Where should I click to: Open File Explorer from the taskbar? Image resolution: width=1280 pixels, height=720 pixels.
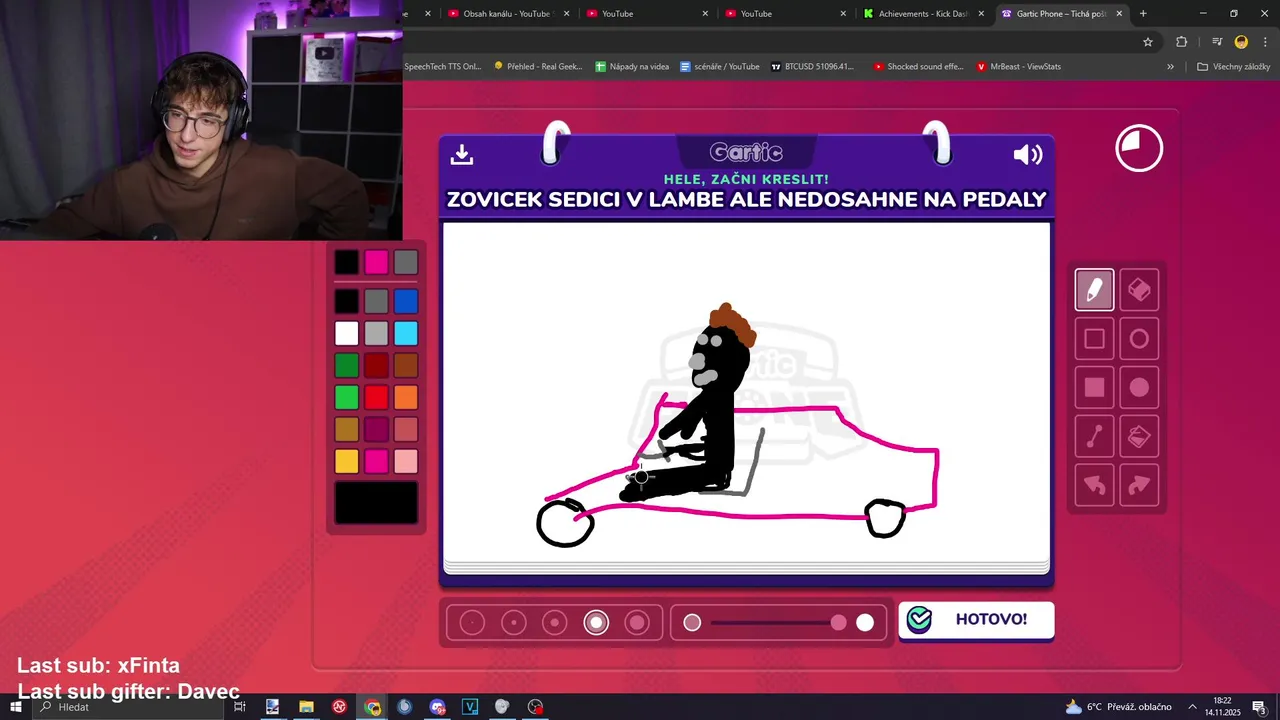click(x=306, y=707)
